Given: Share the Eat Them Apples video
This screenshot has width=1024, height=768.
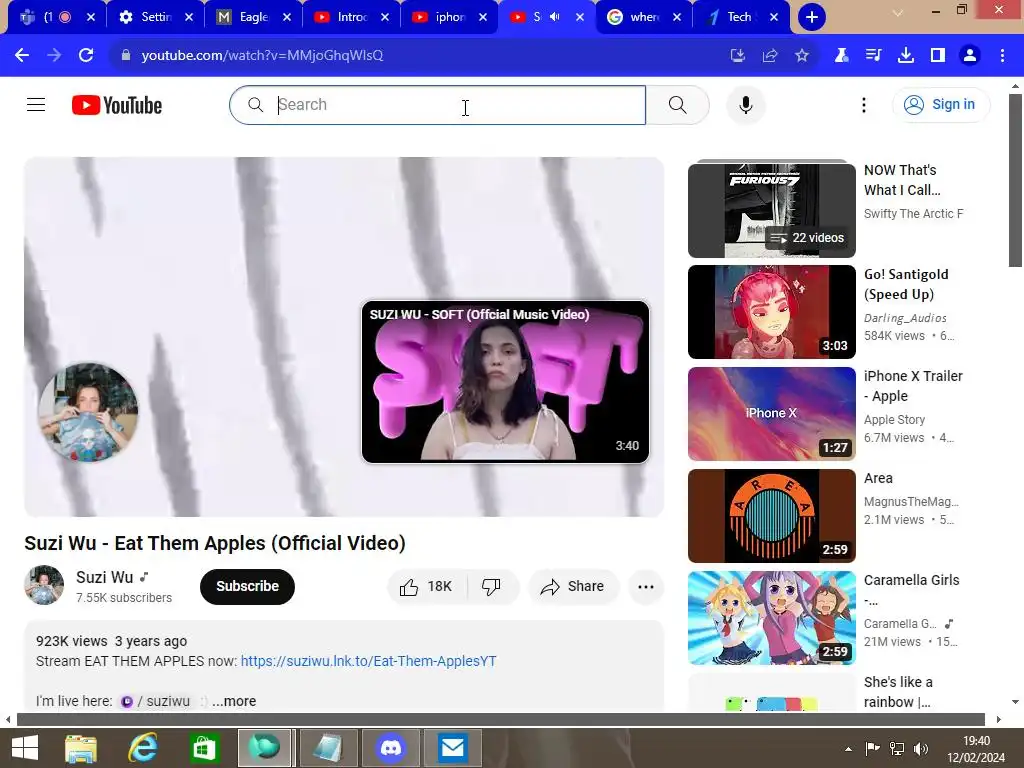Looking at the screenshot, I should tap(572, 586).
